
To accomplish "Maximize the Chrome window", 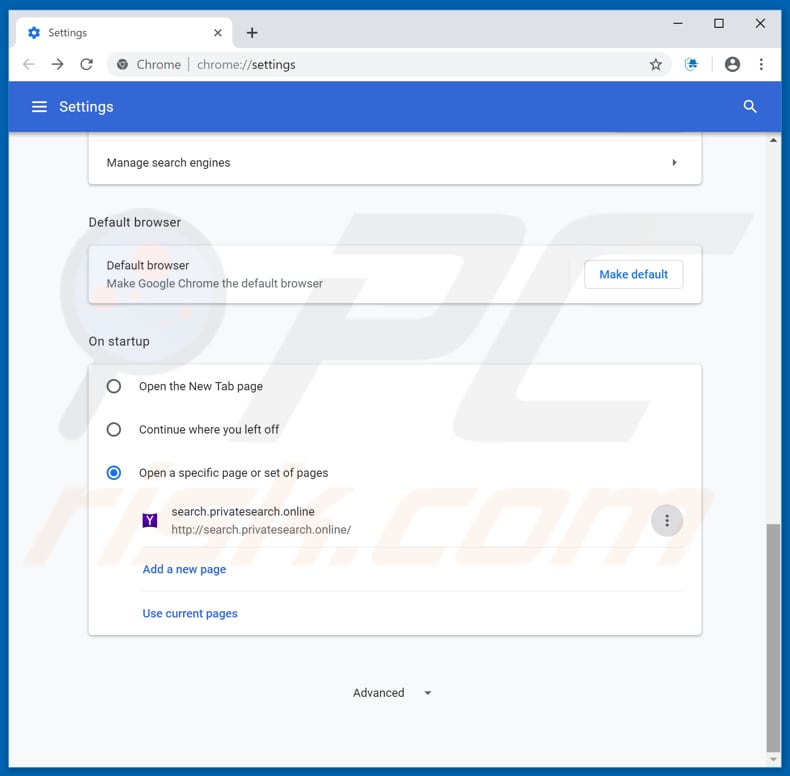I will point(719,23).
